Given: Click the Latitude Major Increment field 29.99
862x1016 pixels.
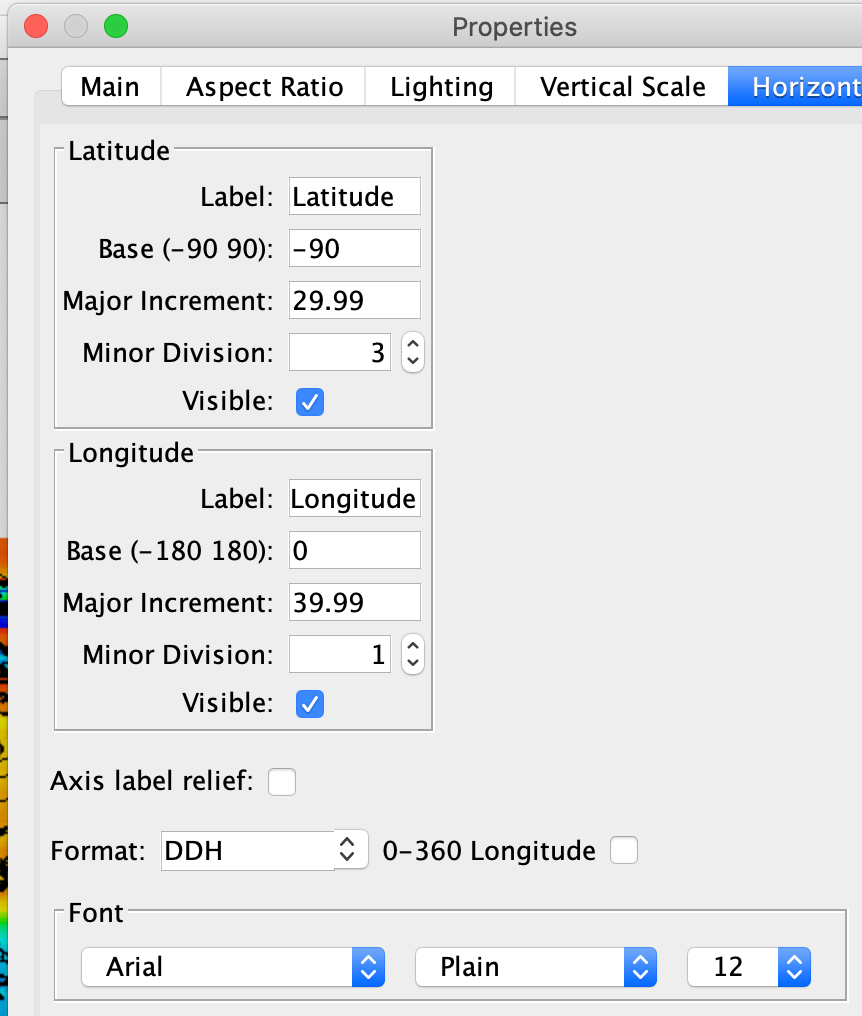Looking at the screenshot, I should [x=354, y=300].
